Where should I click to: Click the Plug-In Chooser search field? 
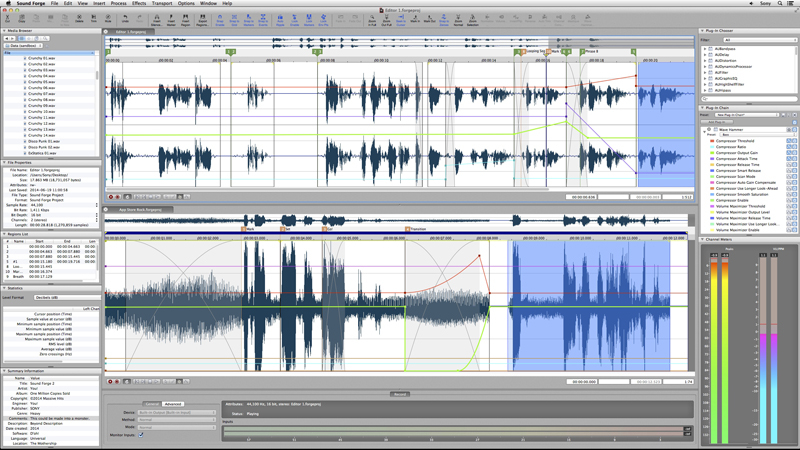click(749, 98)
